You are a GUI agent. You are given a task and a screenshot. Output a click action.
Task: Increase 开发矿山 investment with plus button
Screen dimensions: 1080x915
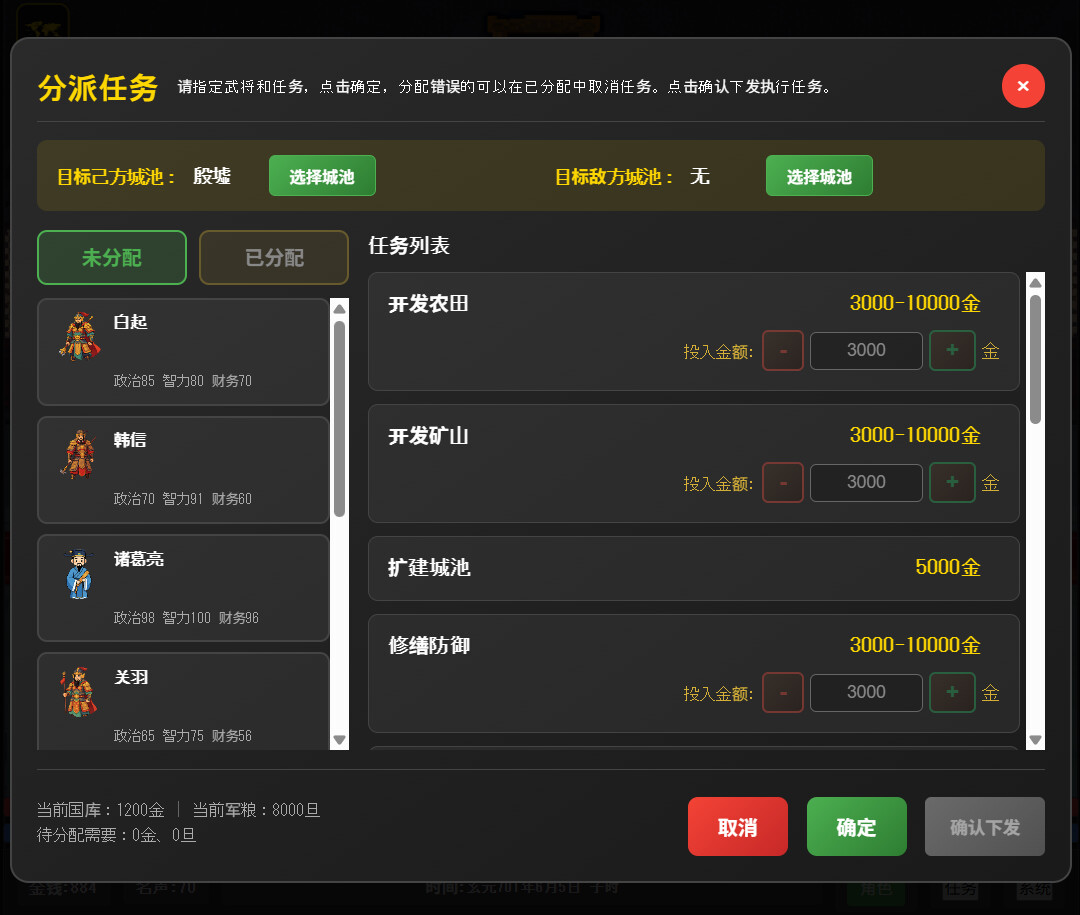952,482
